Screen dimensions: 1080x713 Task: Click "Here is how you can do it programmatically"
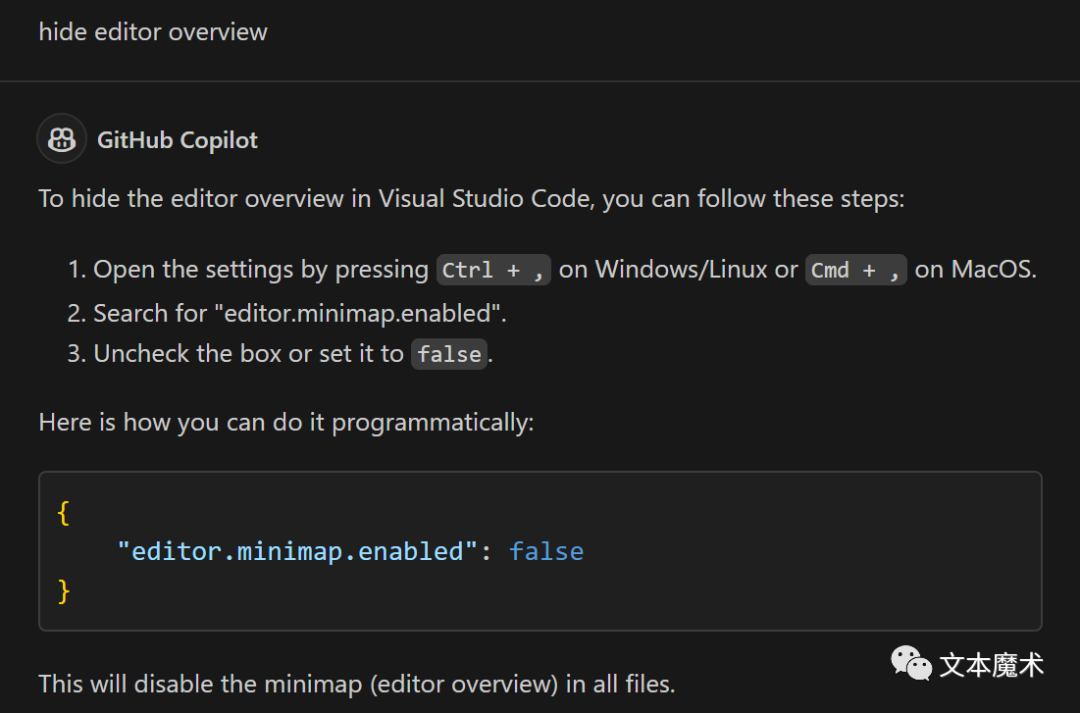coord(286,422)
